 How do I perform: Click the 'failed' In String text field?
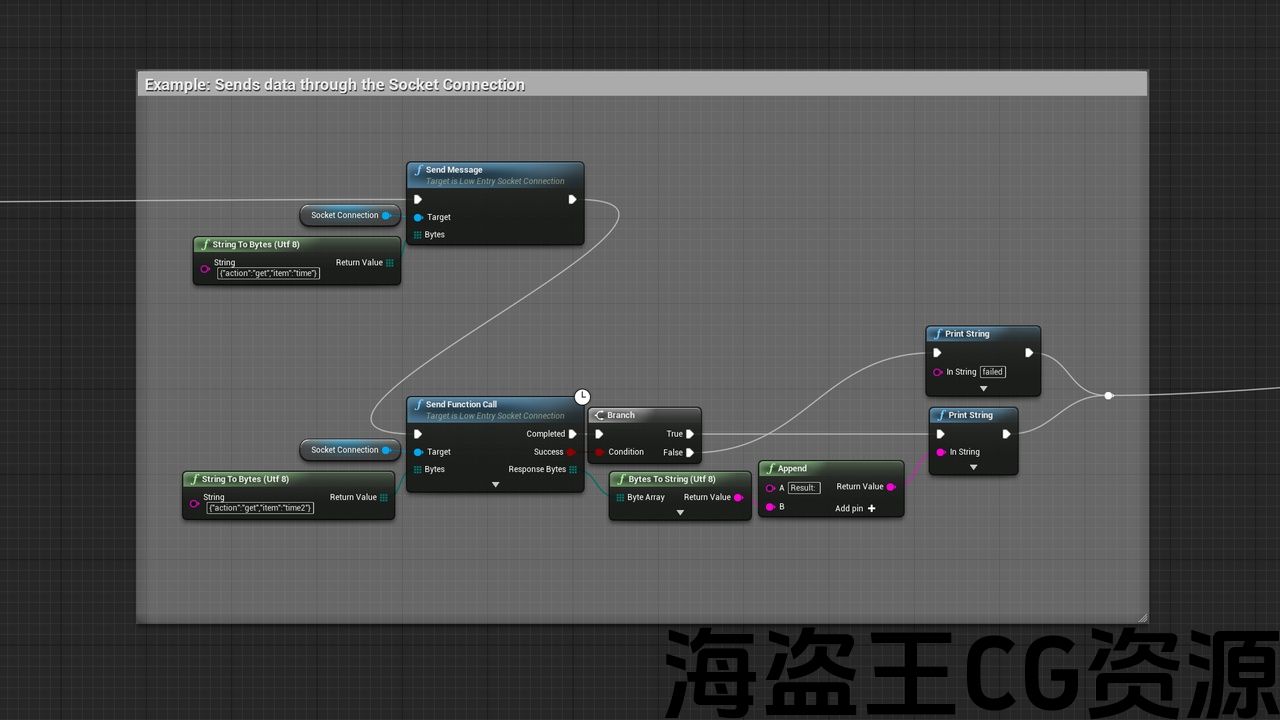[x=992, y=372]
